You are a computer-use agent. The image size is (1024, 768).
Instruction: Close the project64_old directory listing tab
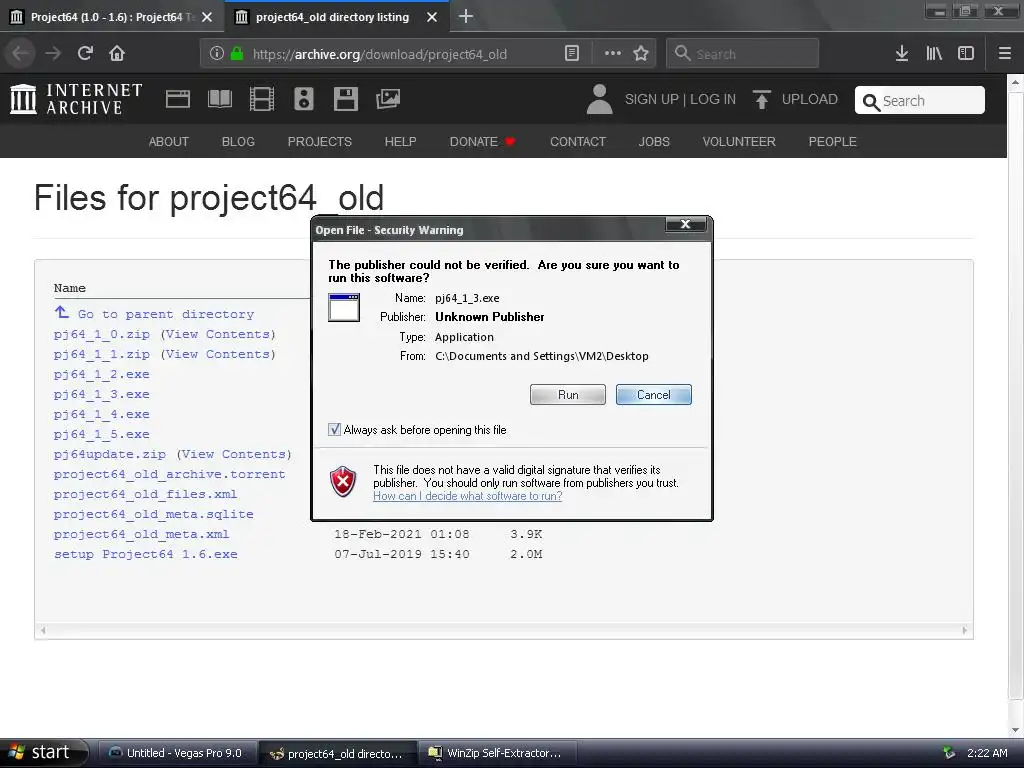pyautogui.click(x=432, y=17)
